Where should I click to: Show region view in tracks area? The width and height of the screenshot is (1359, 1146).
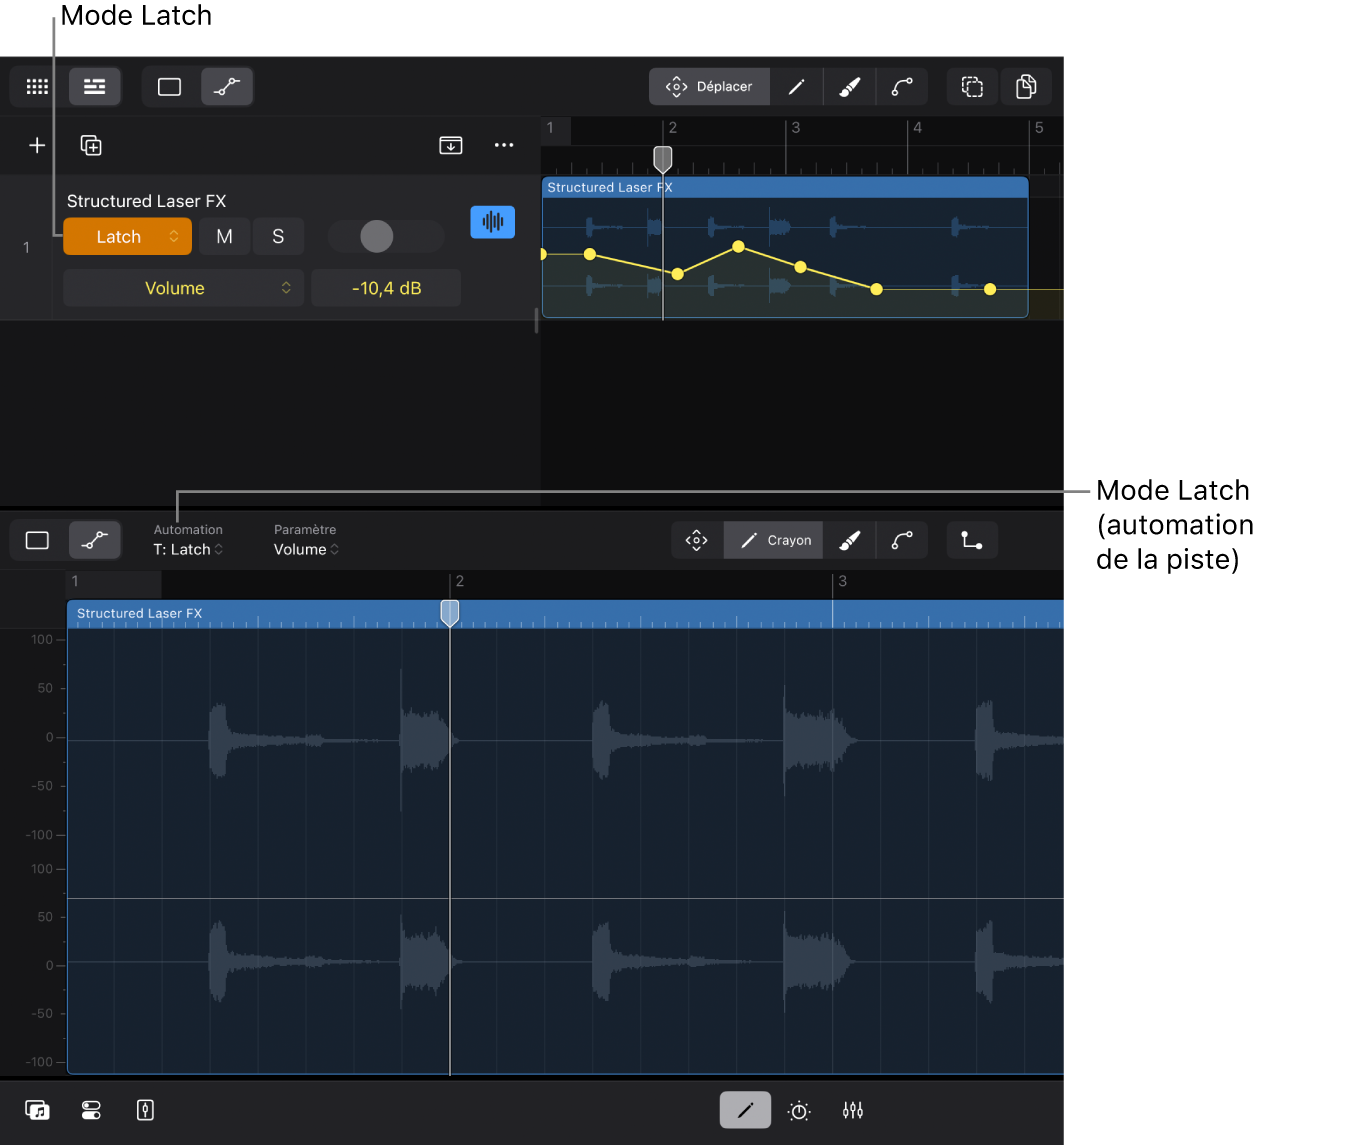tap(170, 87)
